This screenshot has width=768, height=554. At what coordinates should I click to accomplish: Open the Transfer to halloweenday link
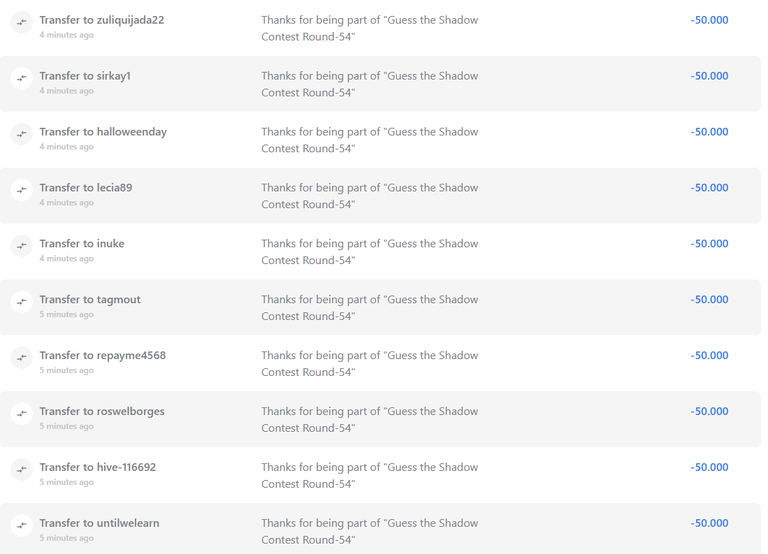[x=103, y=132]
